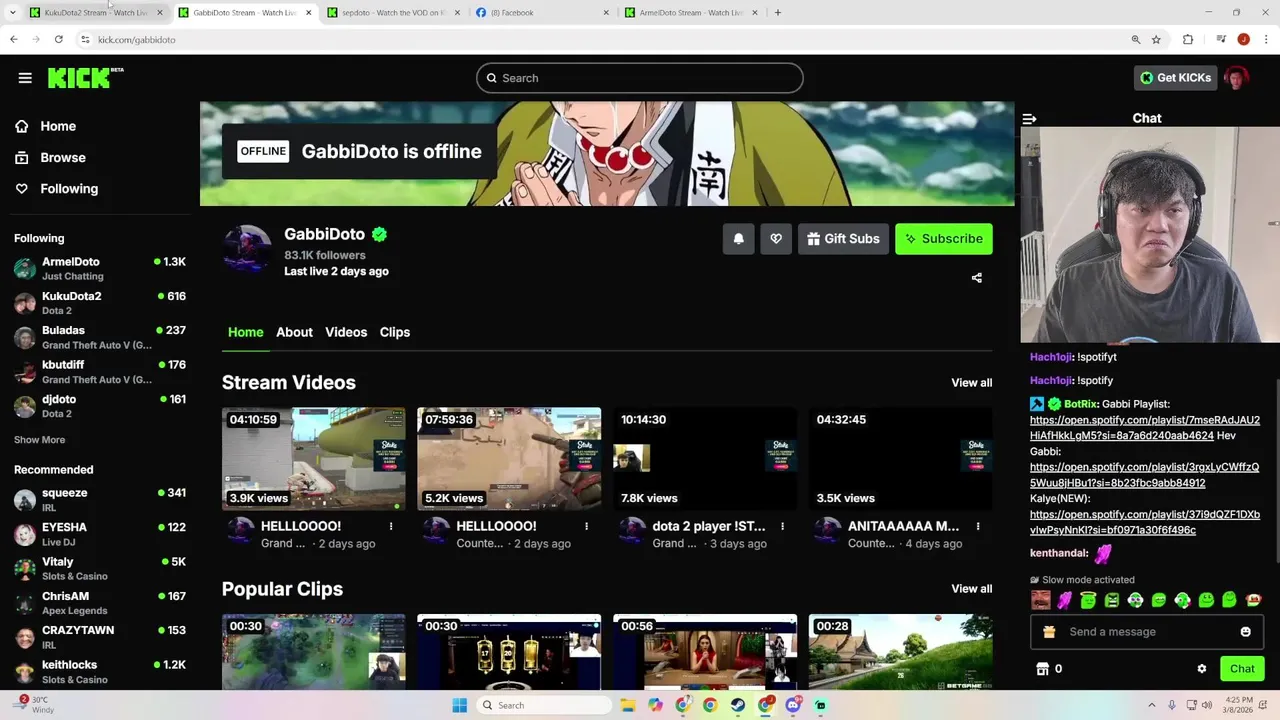This screenshot has height=720, width=1280.
Task: Open the About channel tab
Action: click(x=294, y=332)
